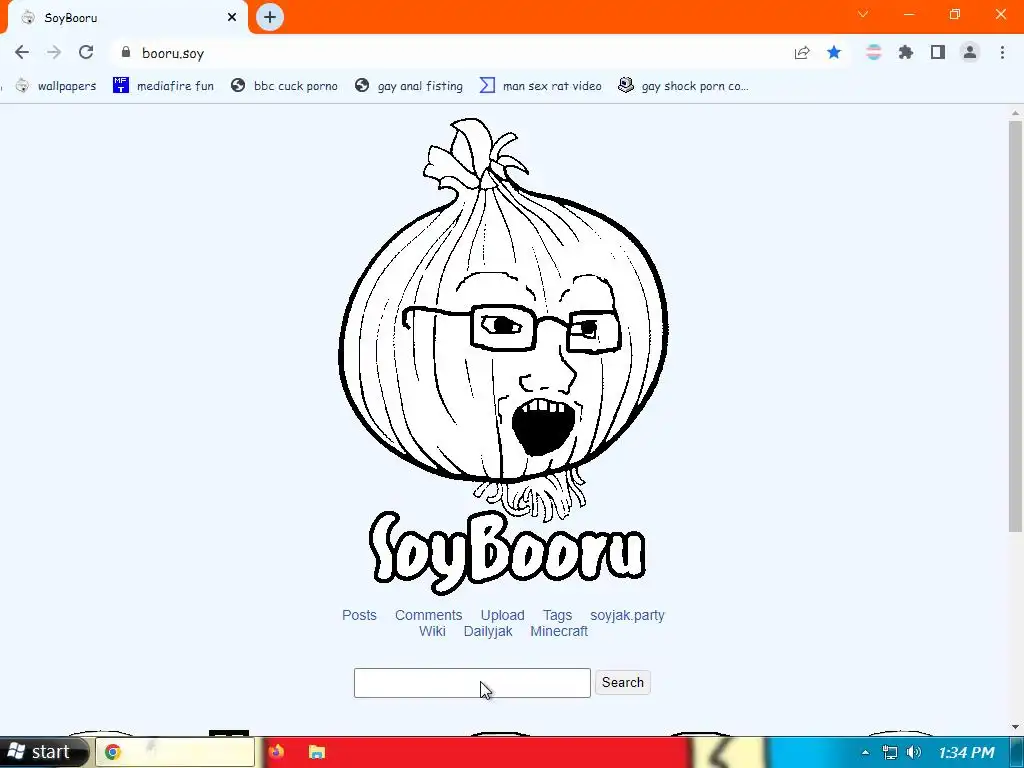Image resolution: width=1024 pixels, height=768 pixels.
Task: Open the Comments link
Action: click(x=428, y=615)
